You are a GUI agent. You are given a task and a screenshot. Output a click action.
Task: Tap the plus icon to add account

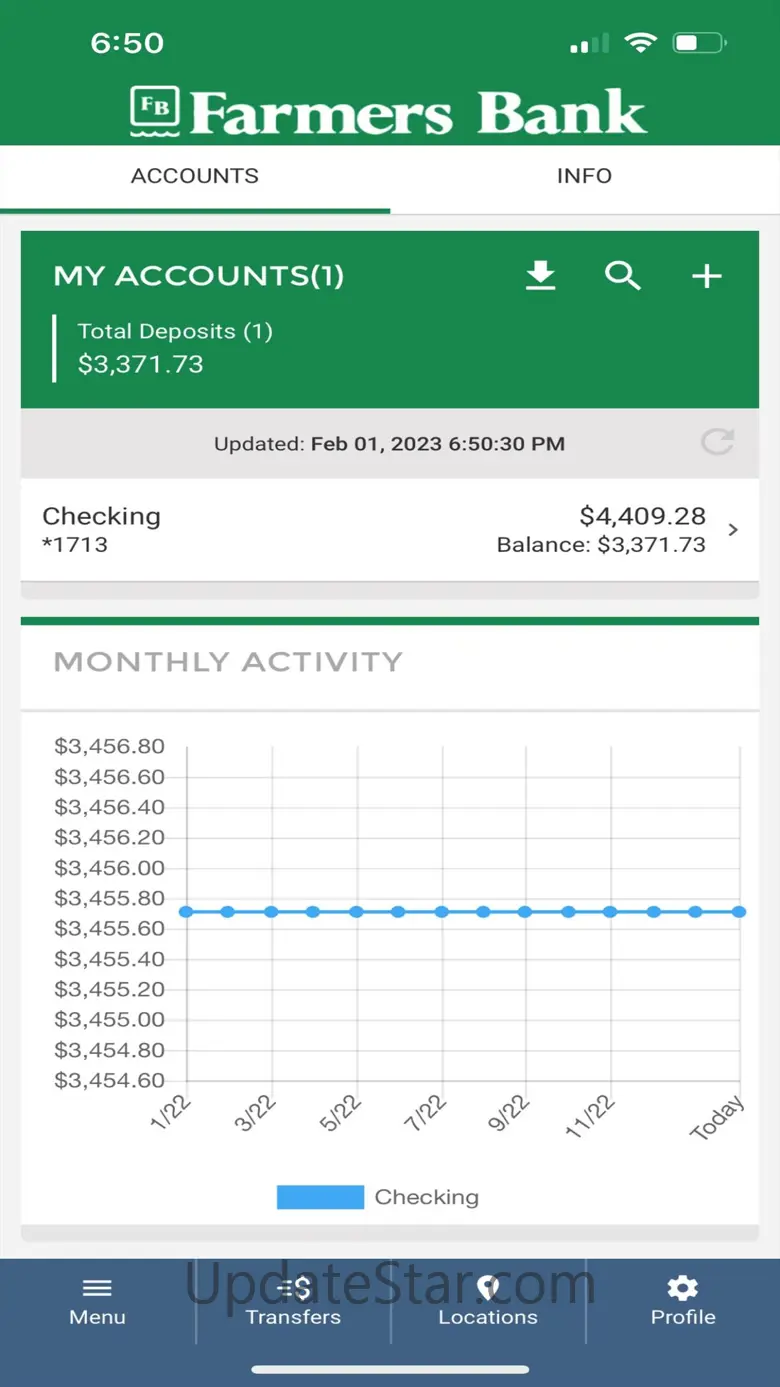pos(706,276)
